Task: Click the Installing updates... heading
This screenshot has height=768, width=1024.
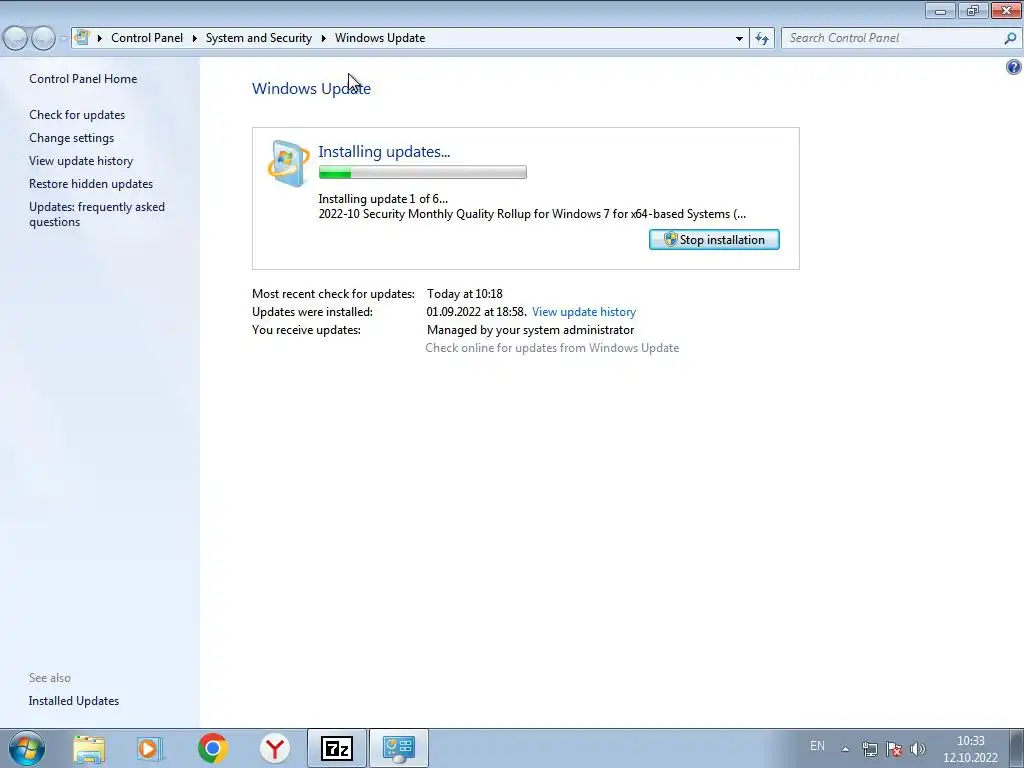Action: pos(384,152)
